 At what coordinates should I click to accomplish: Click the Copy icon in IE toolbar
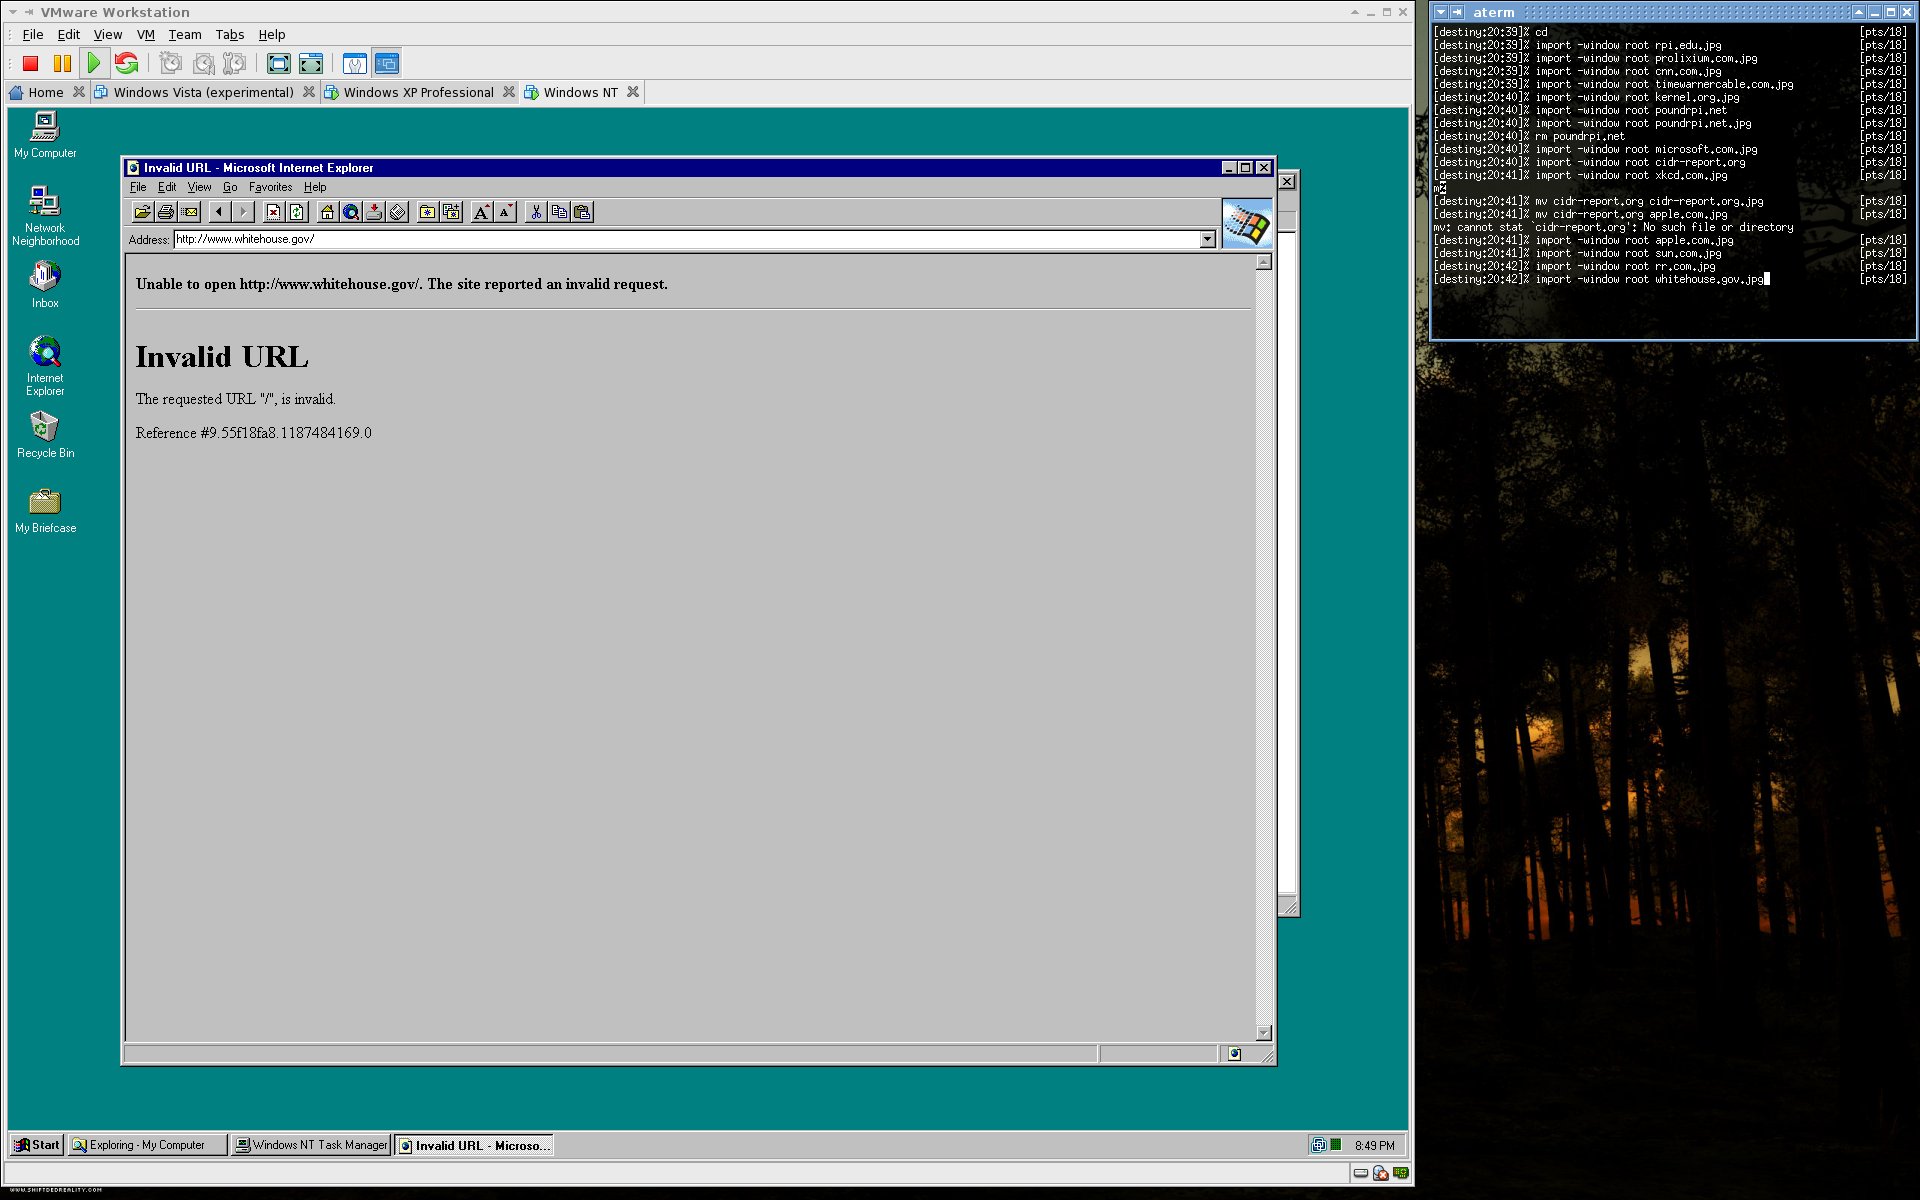[x=559, y=212]
